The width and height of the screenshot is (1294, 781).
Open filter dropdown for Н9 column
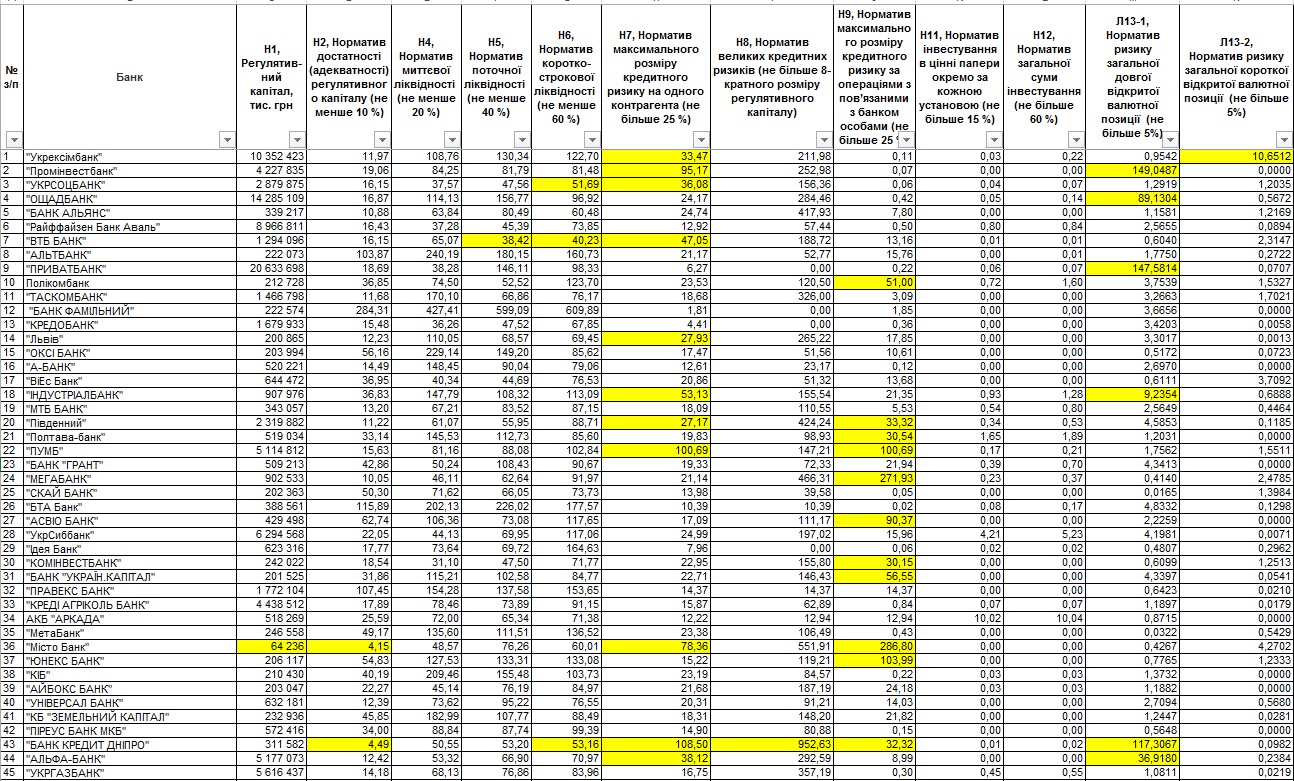pyautogui.click(x=906, y=140)
